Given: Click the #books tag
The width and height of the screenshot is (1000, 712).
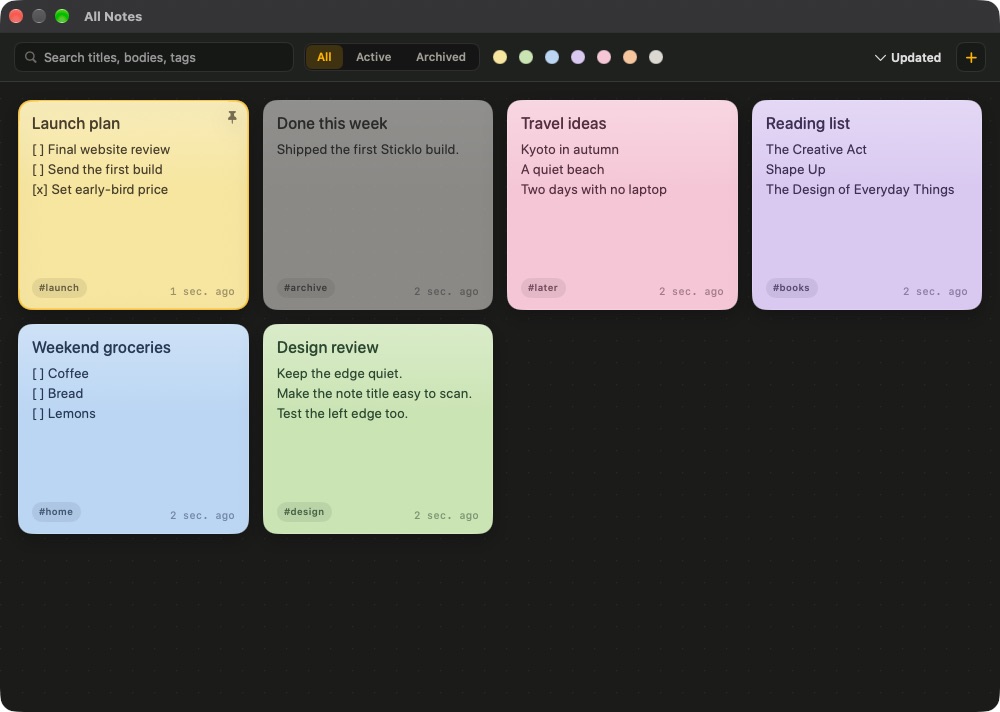Looking at the screenshot, I should (791, 288).
